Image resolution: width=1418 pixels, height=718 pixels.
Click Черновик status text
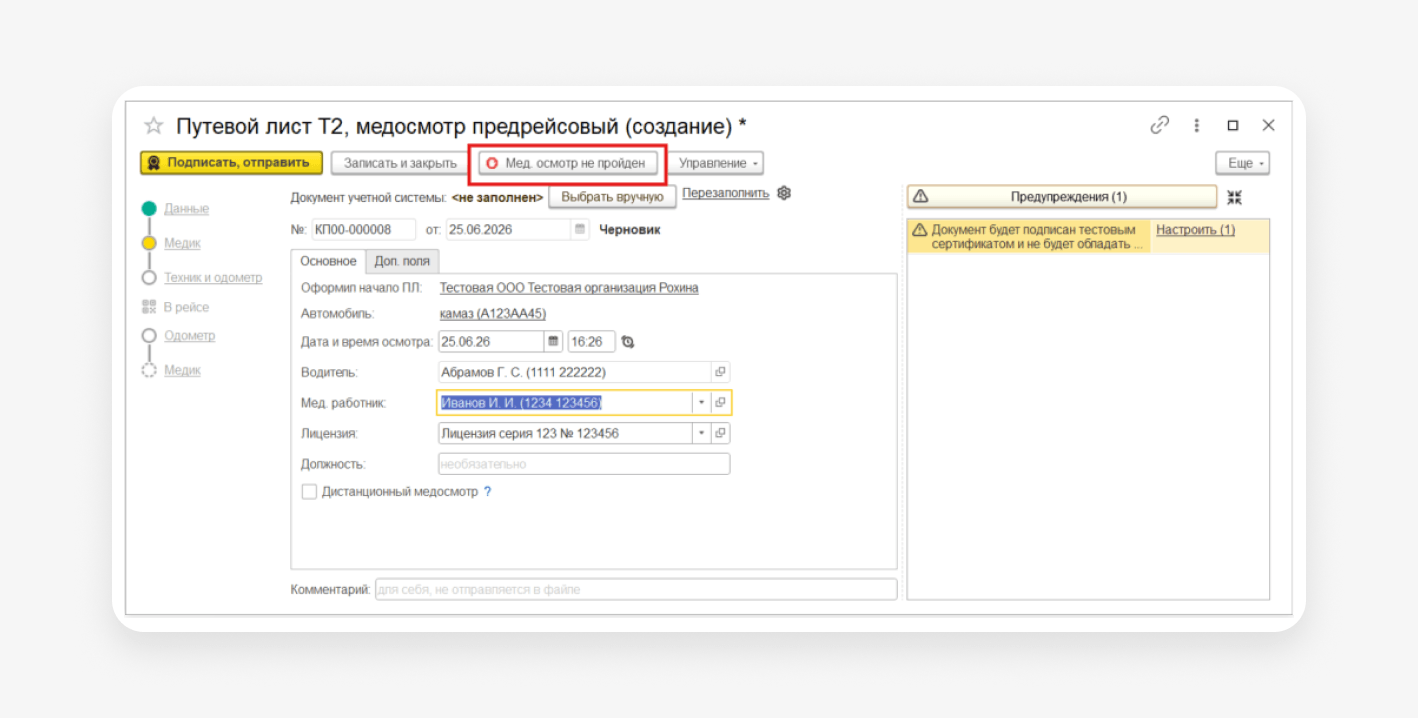629,230
